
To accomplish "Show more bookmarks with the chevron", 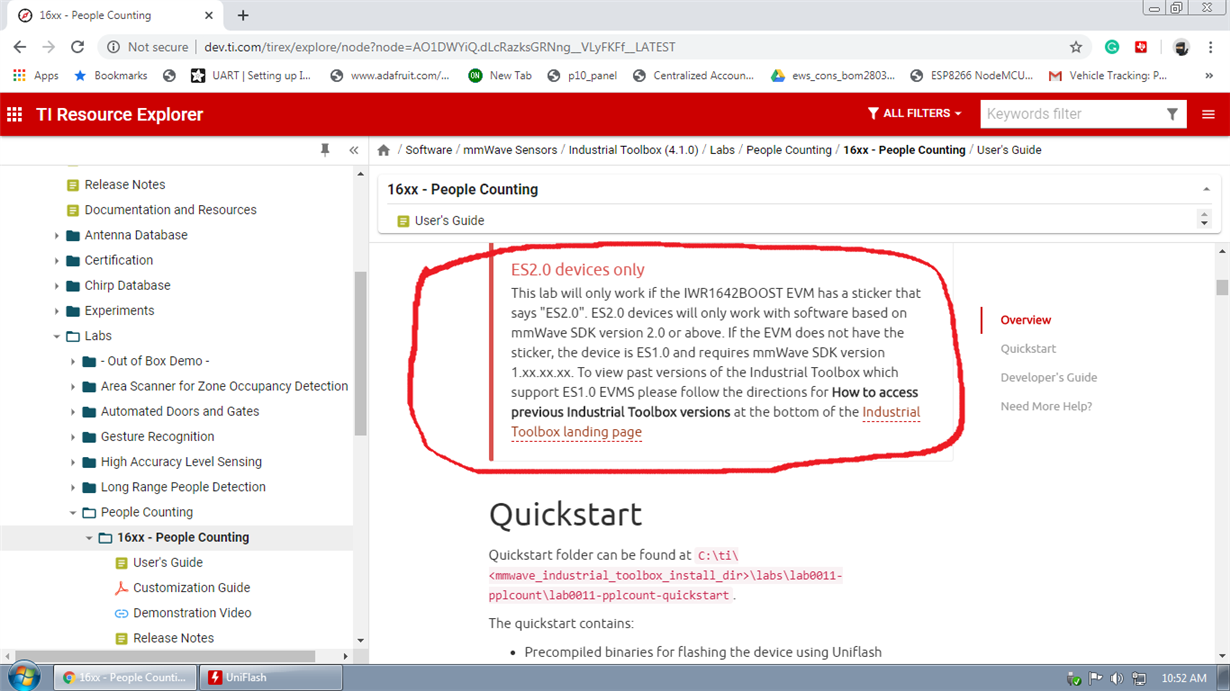I will click(1209, 76).
